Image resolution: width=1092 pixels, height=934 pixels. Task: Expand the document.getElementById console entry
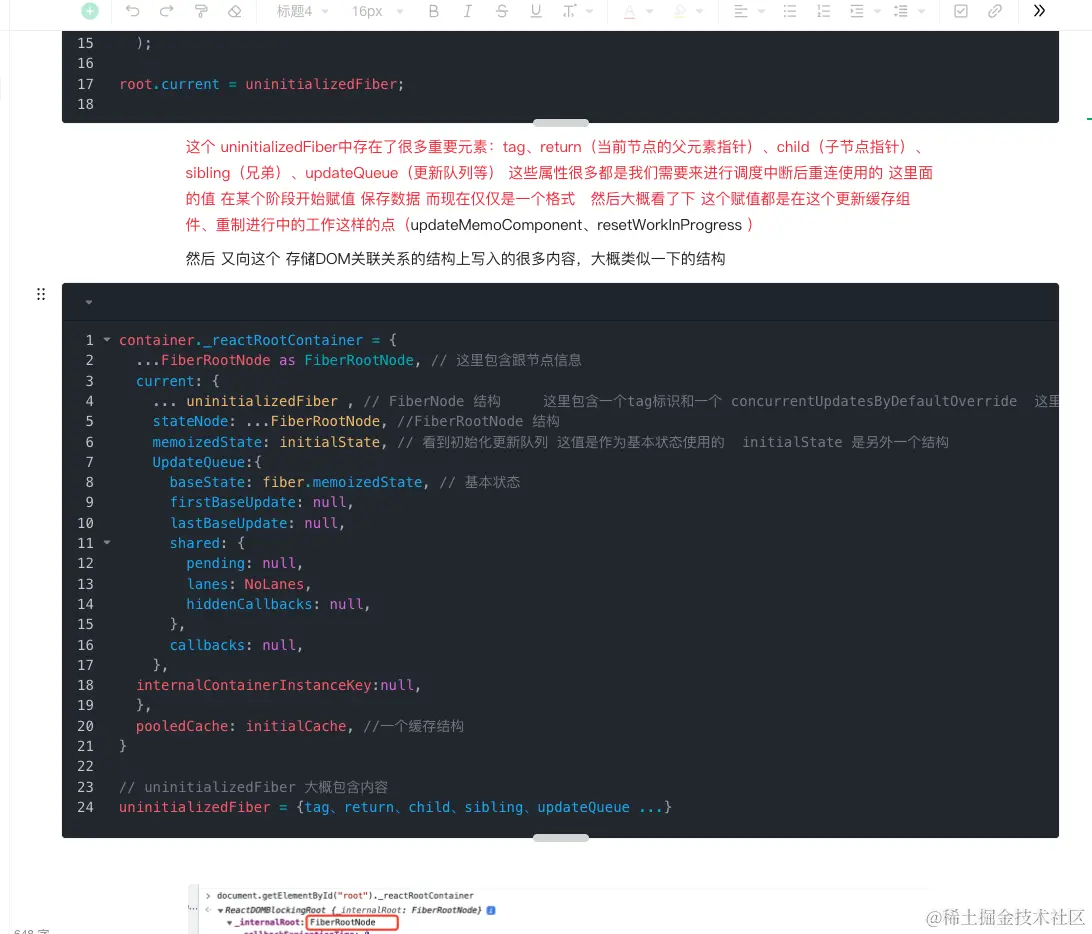(208, 896)
